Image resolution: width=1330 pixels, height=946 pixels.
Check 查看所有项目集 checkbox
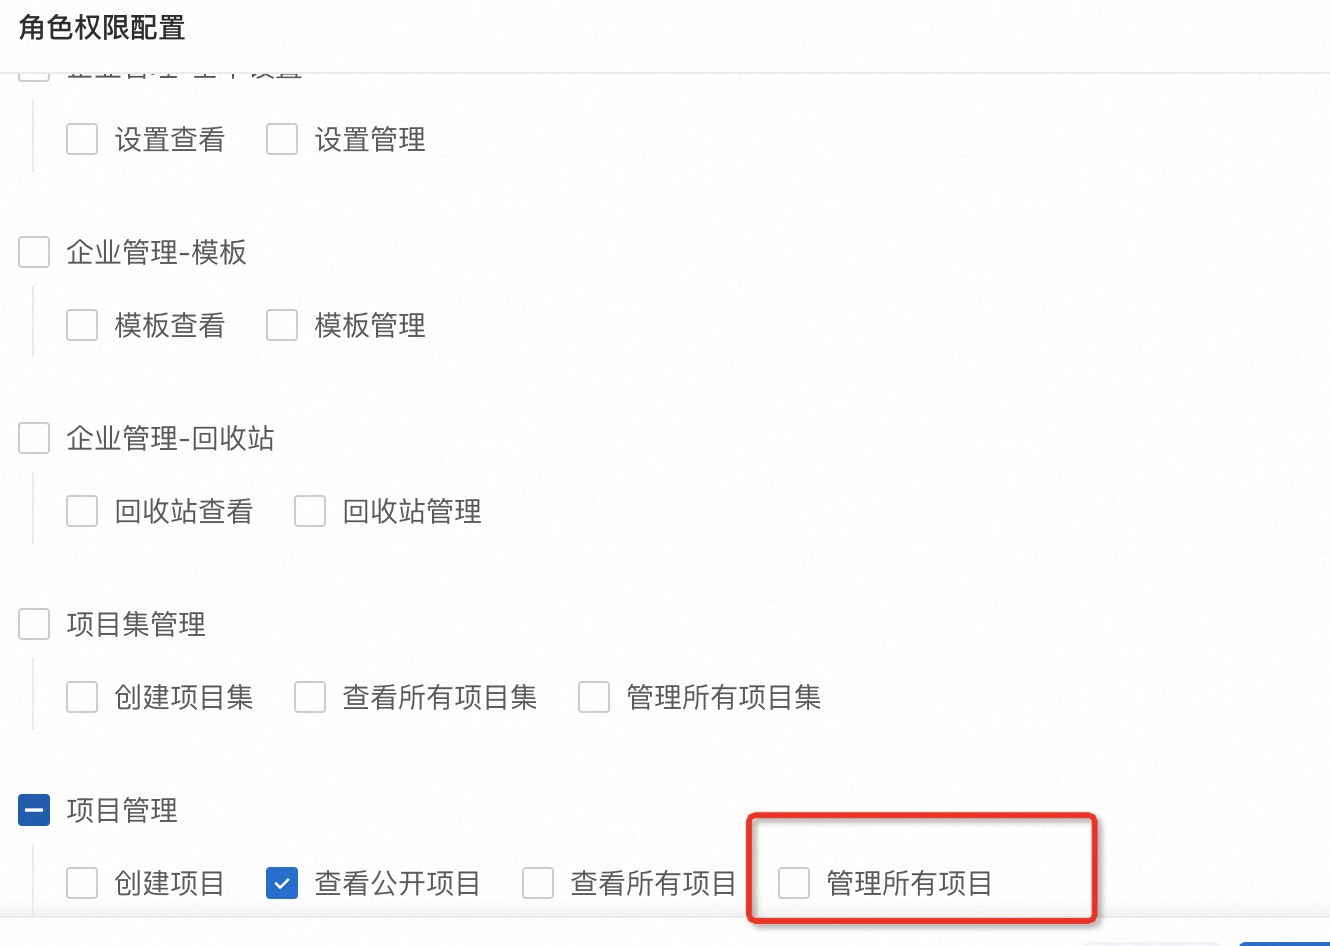point(310,697)
